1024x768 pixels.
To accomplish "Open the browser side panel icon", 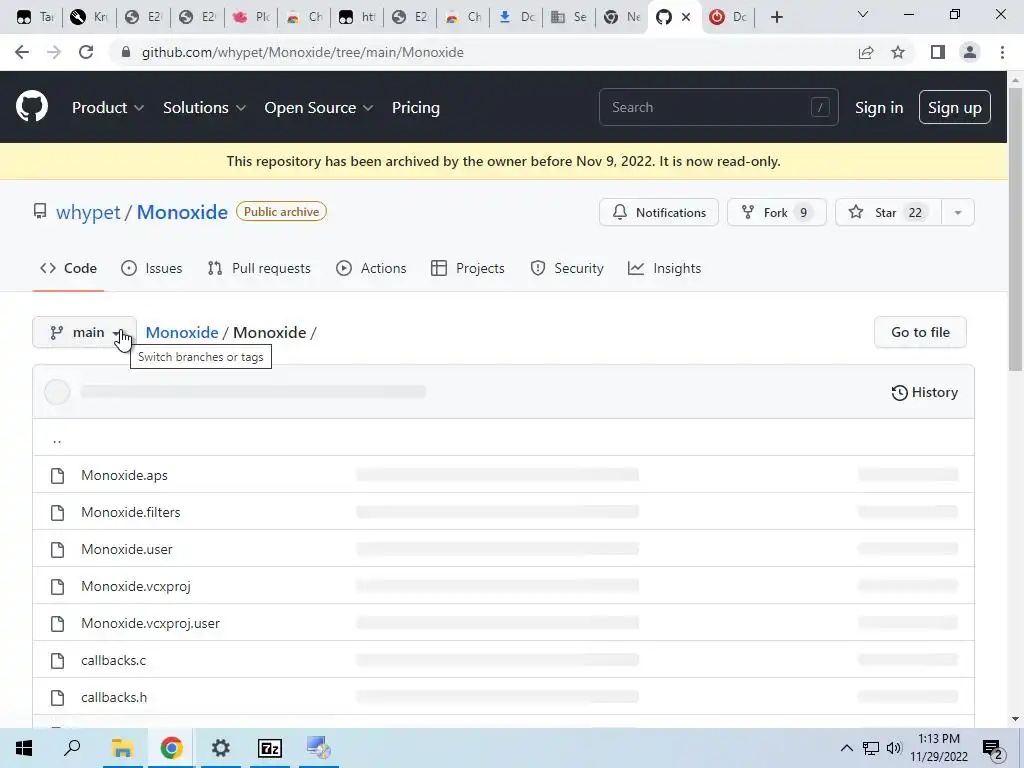I will [938, 52].
